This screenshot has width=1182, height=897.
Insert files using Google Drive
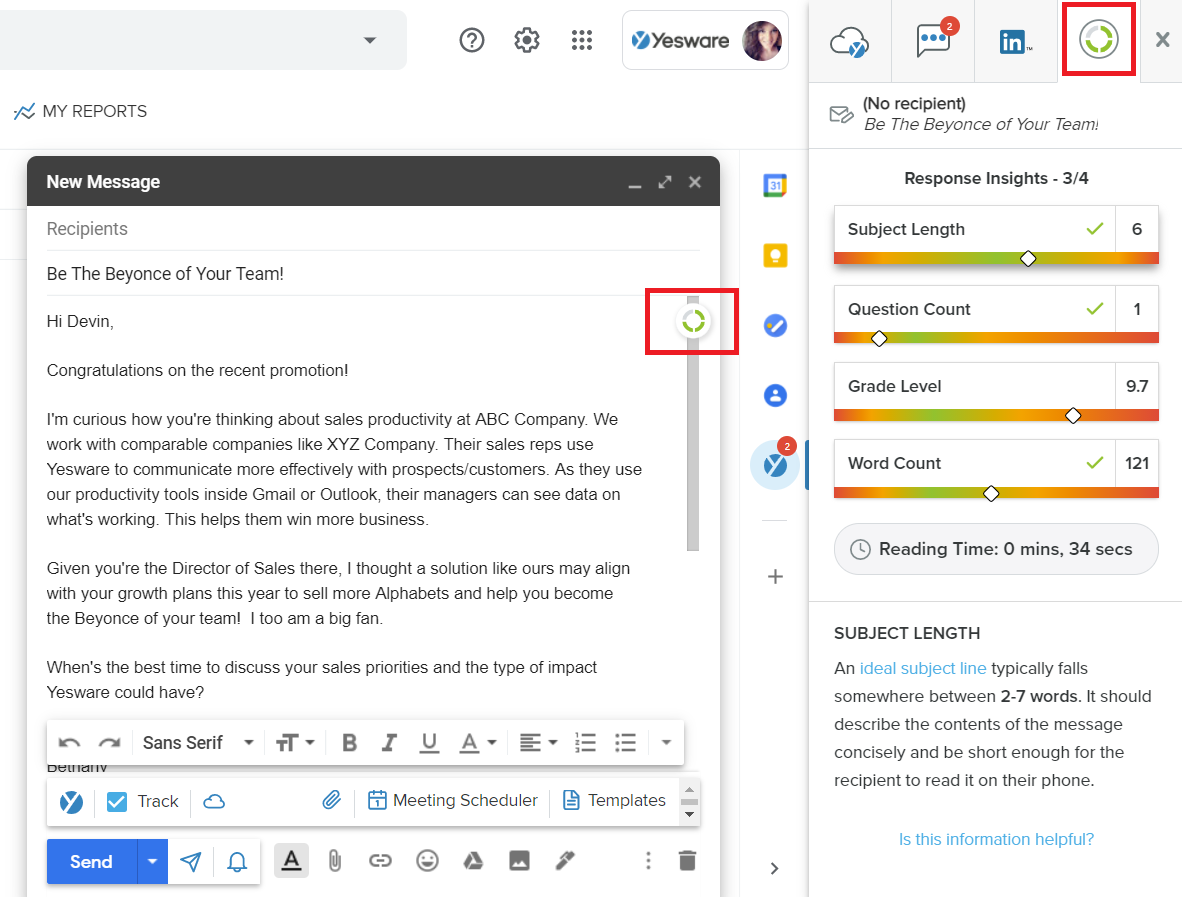(x=473, y=861)
